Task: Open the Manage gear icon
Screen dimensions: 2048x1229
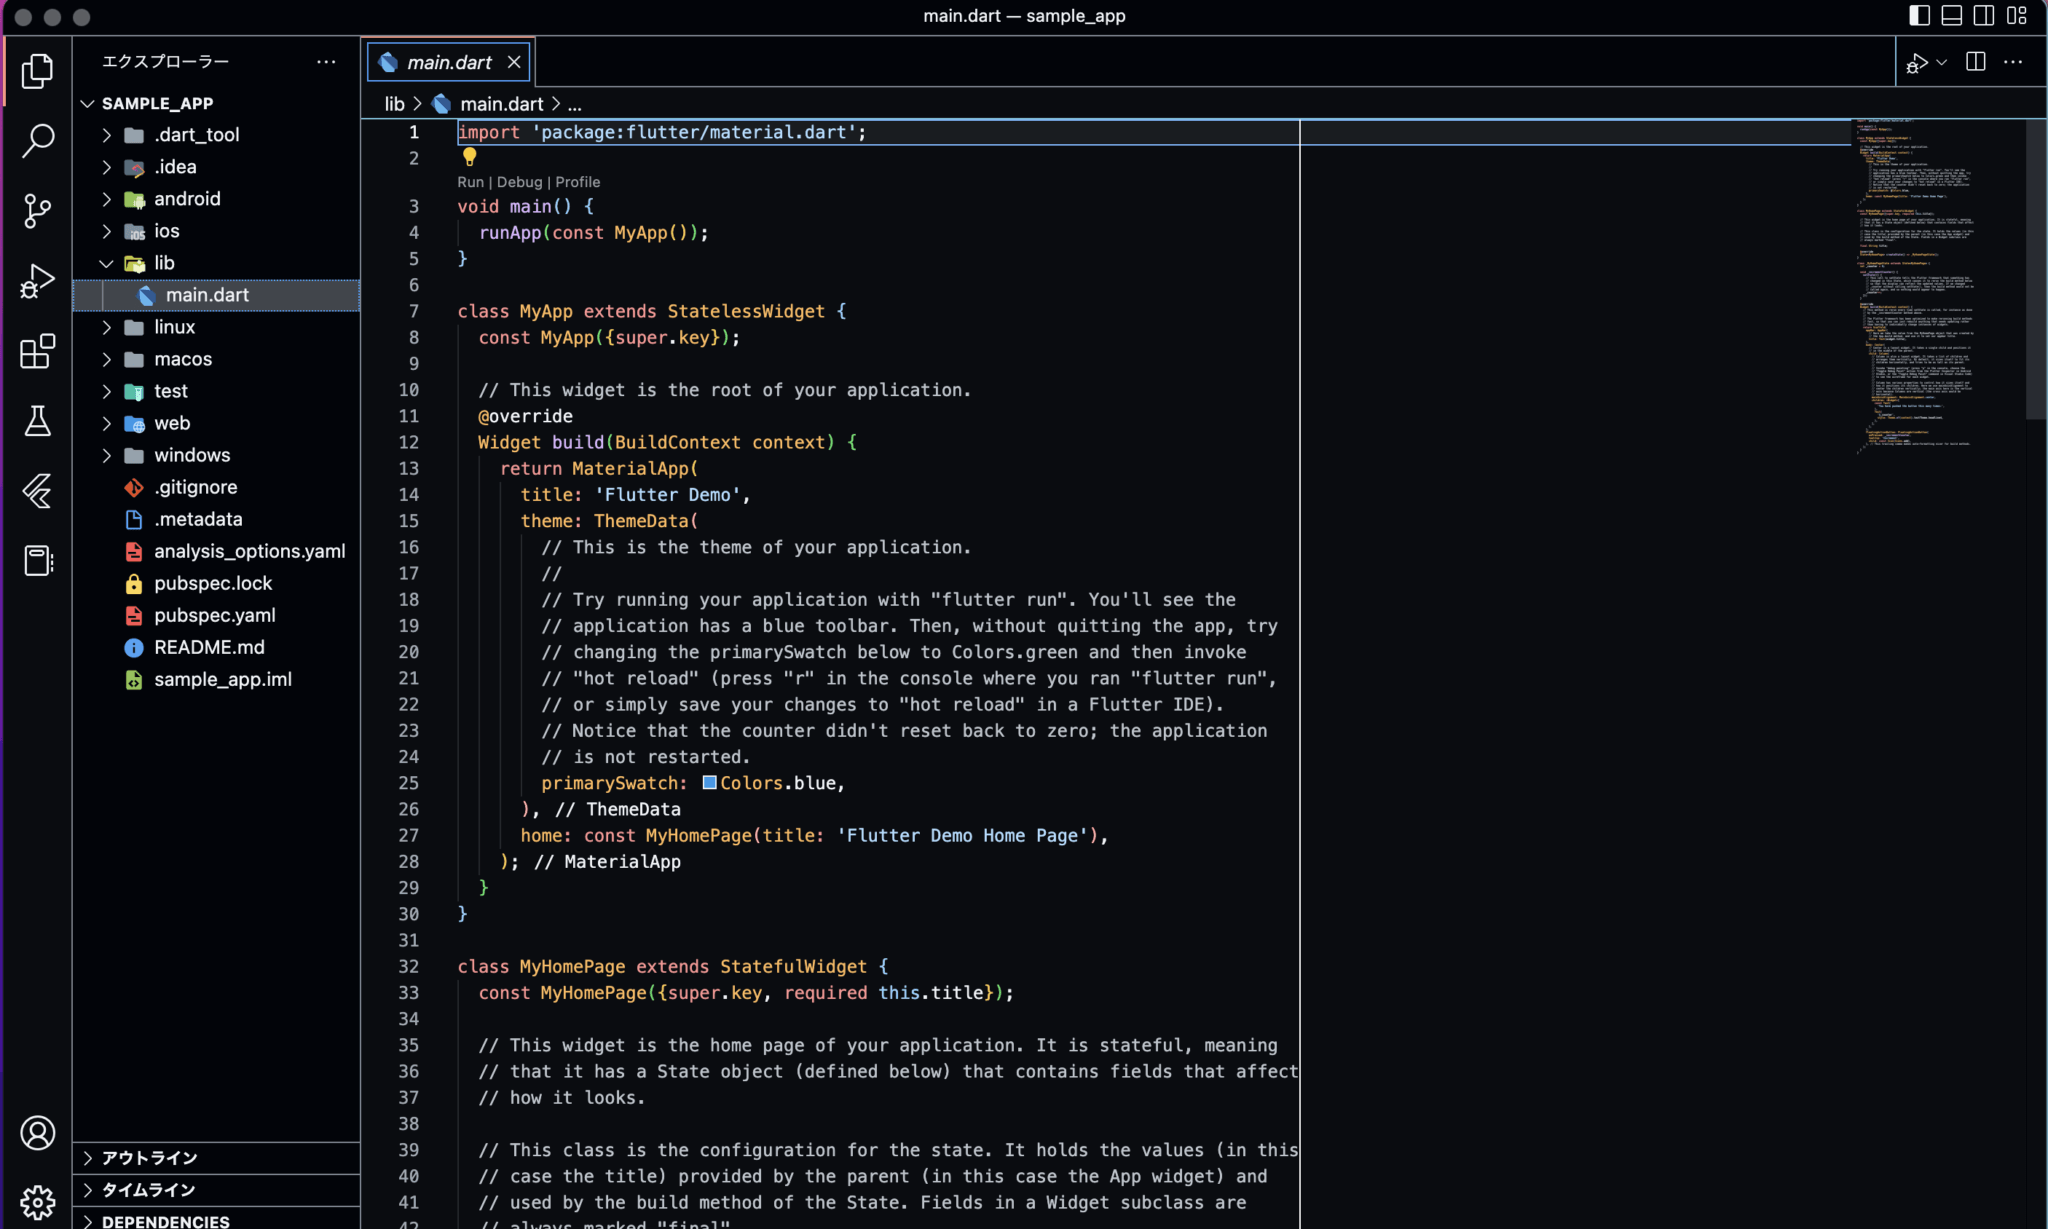Action: (37, 1201)
